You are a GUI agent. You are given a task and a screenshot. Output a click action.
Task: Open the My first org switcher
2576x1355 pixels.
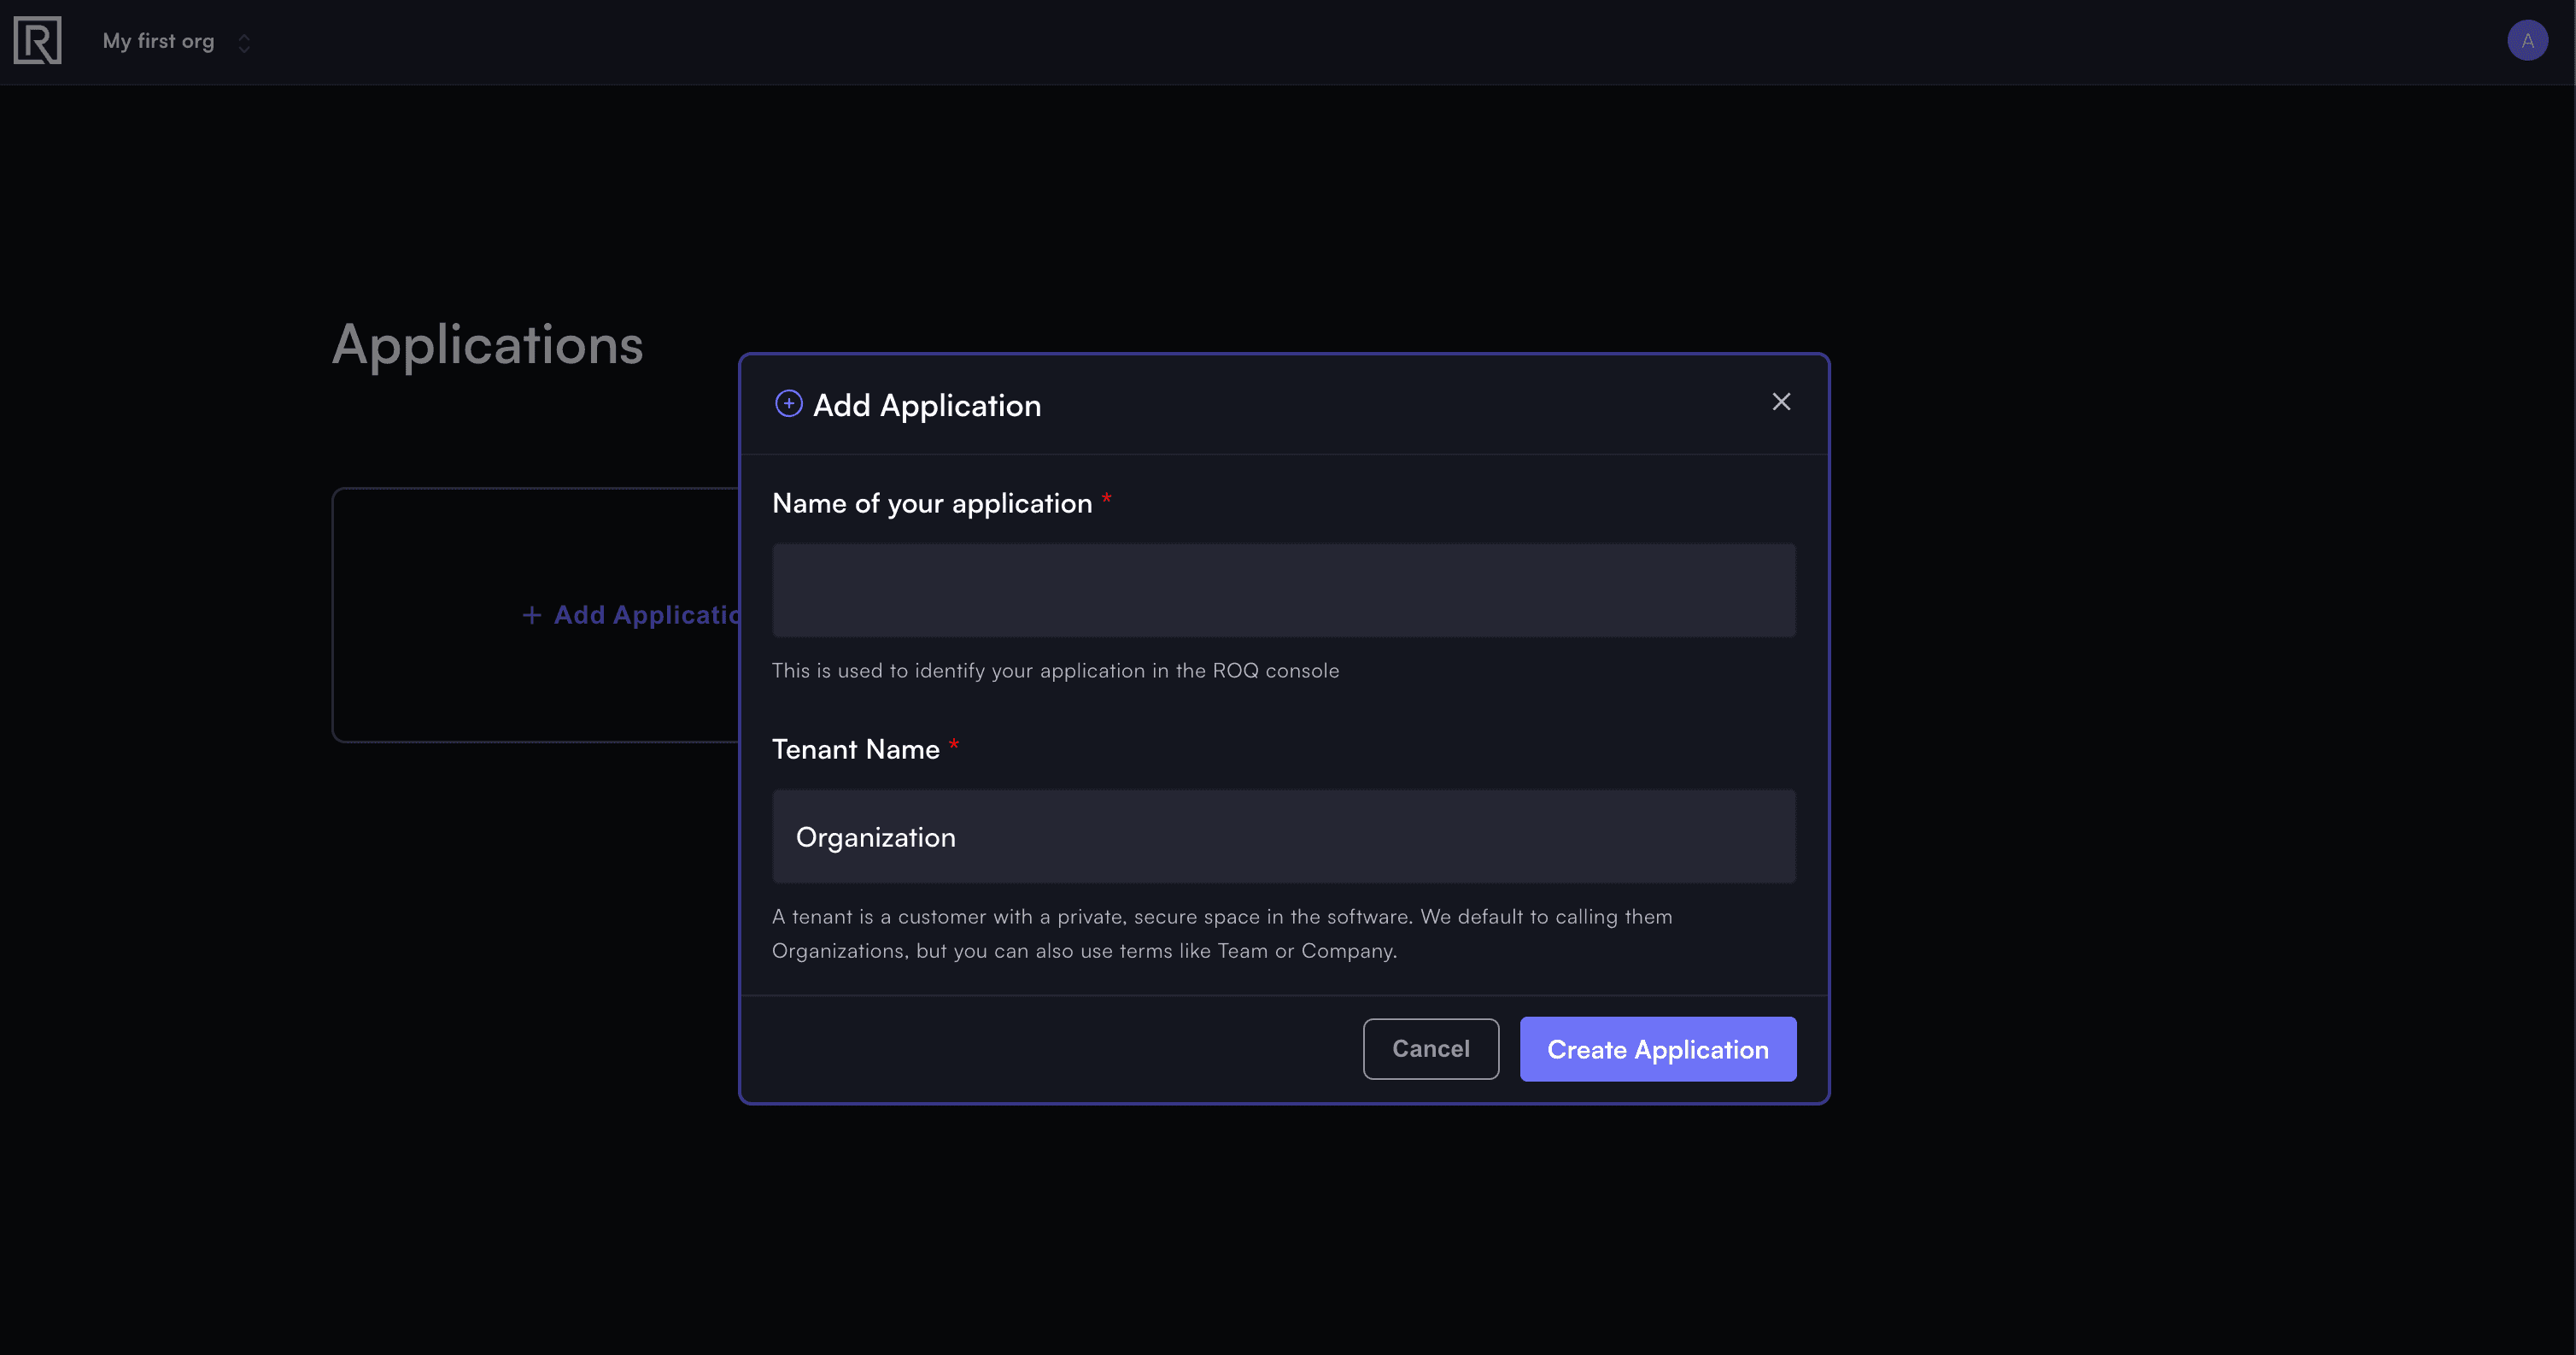(x=177, y=42)
